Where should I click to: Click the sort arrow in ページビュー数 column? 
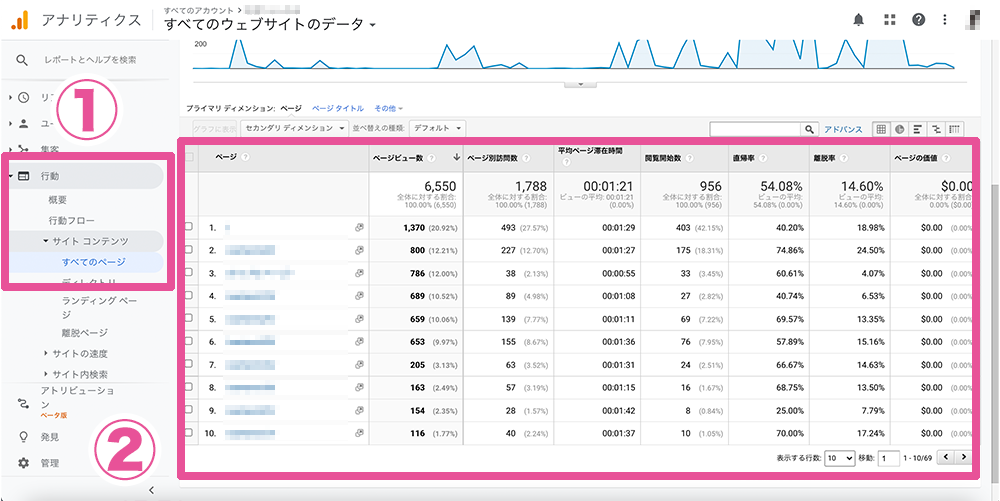click(x=456, y=157)
